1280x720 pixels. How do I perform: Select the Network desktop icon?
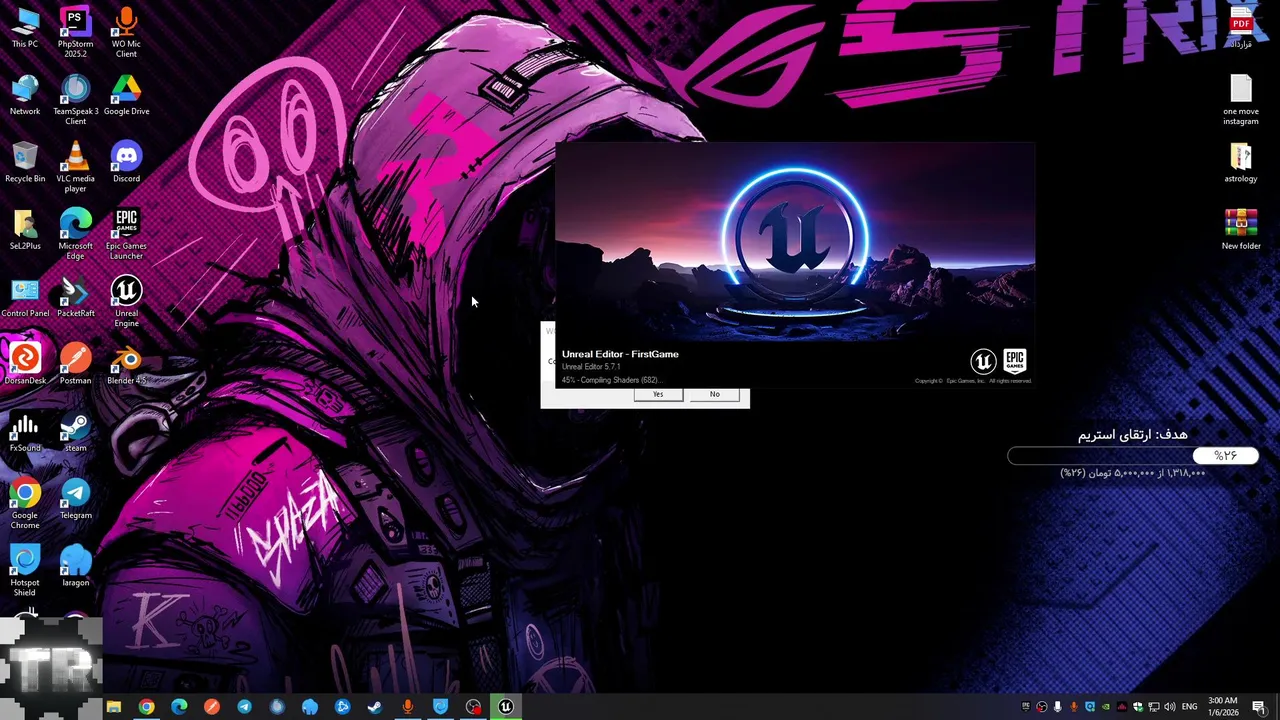[25, 96]
